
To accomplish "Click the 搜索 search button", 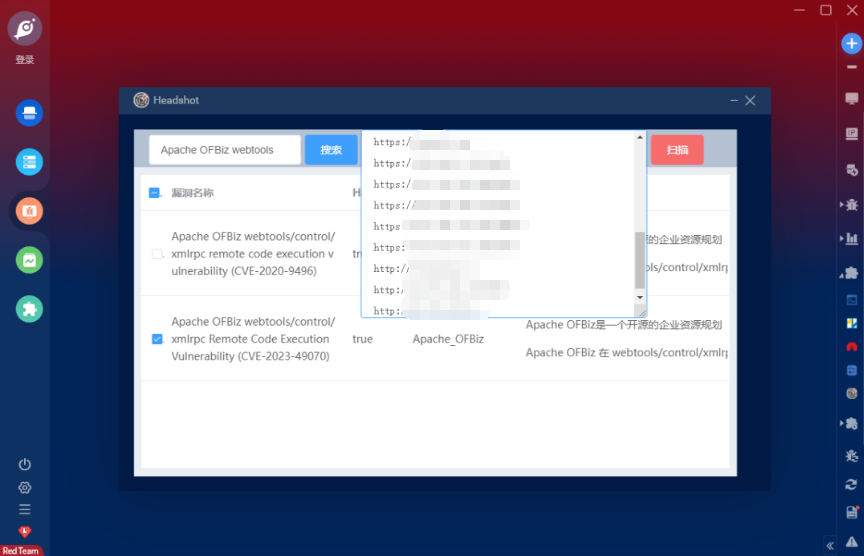I will pos(331,150).
